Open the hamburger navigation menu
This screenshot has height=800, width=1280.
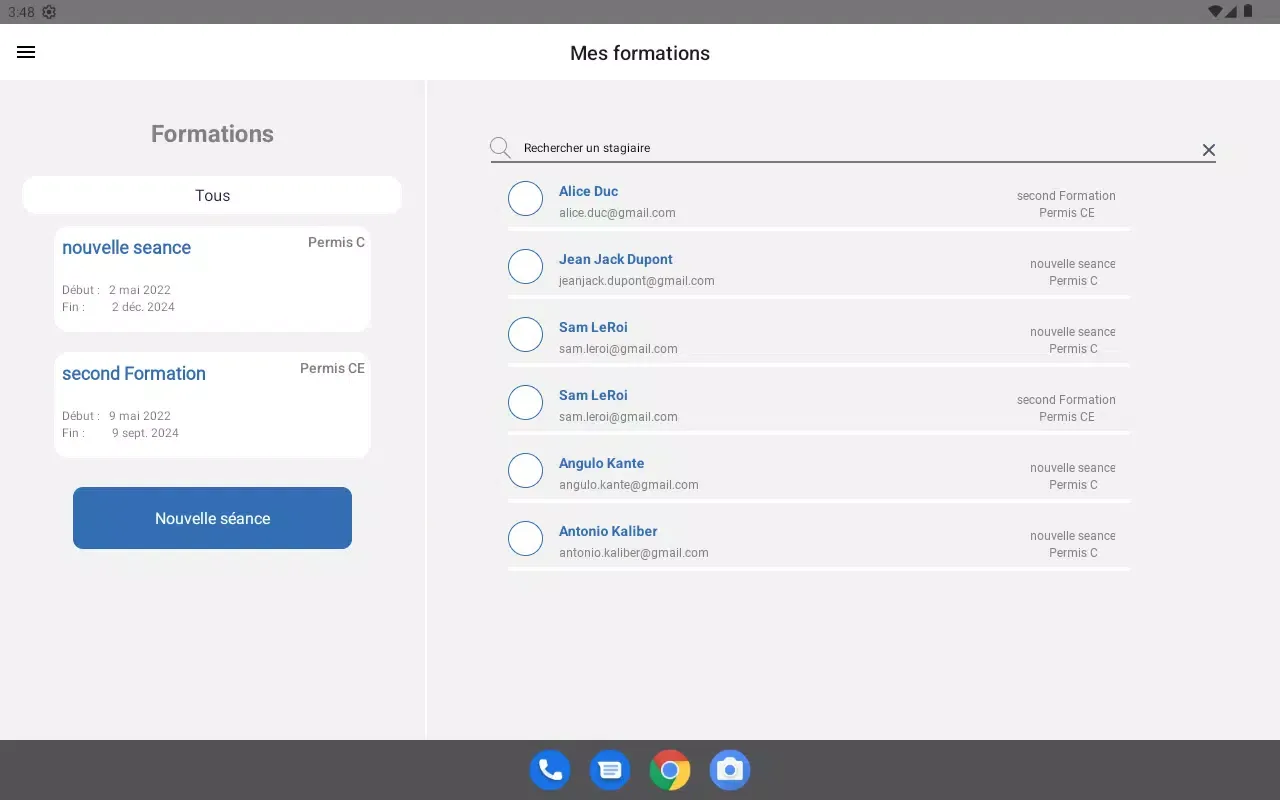(x=26, y=53)
